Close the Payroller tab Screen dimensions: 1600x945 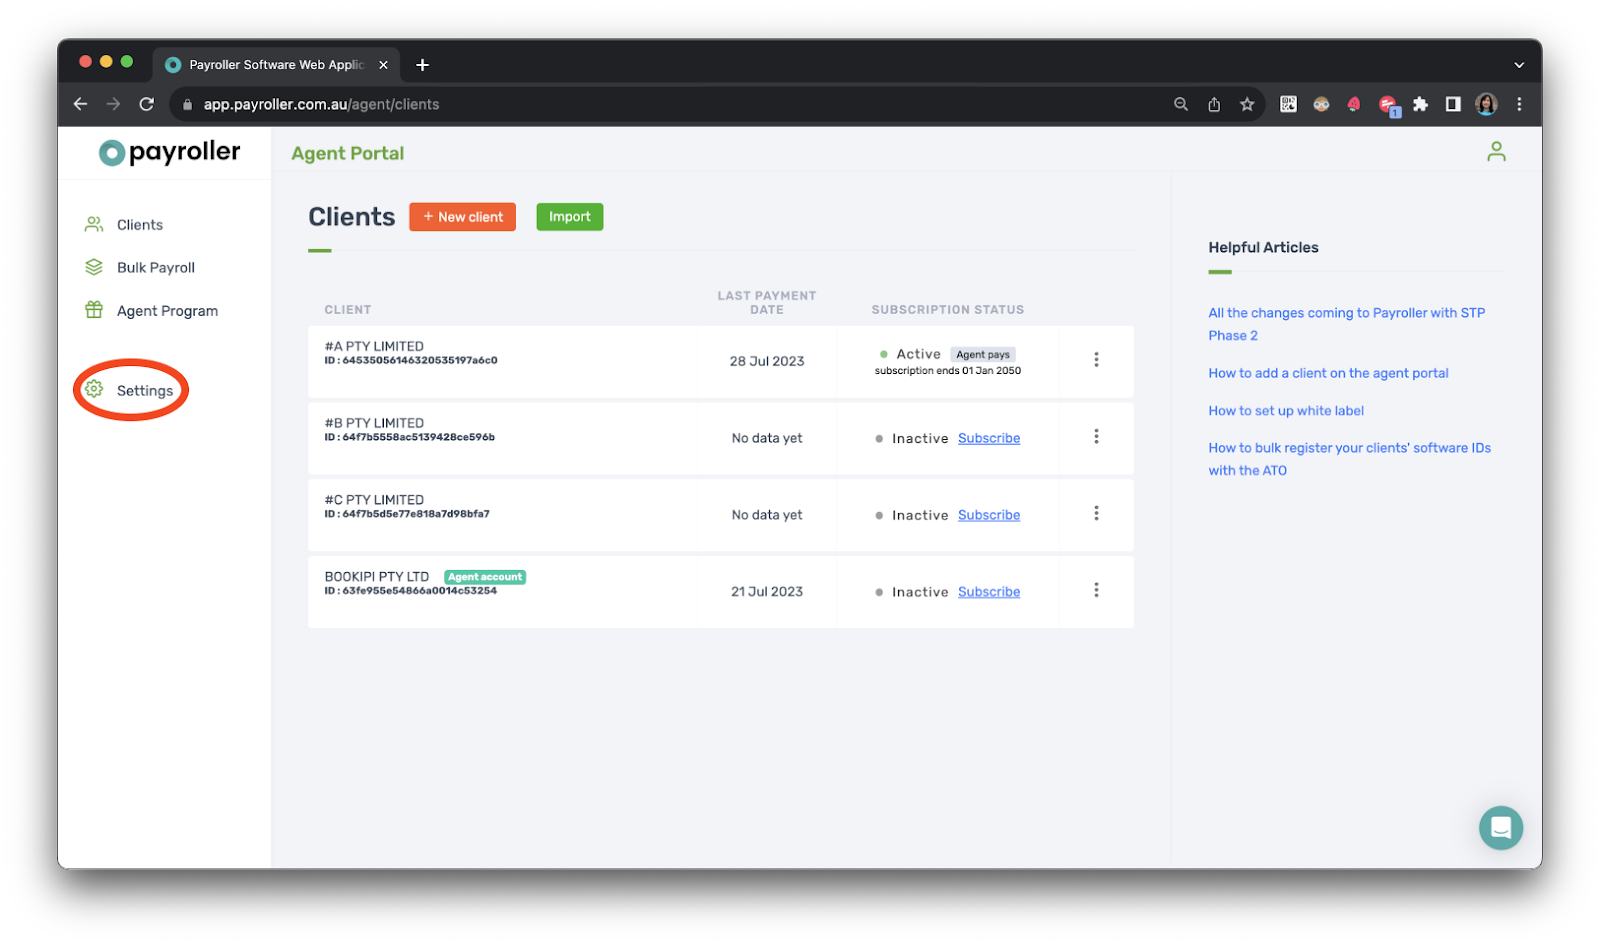click(383, 65)
